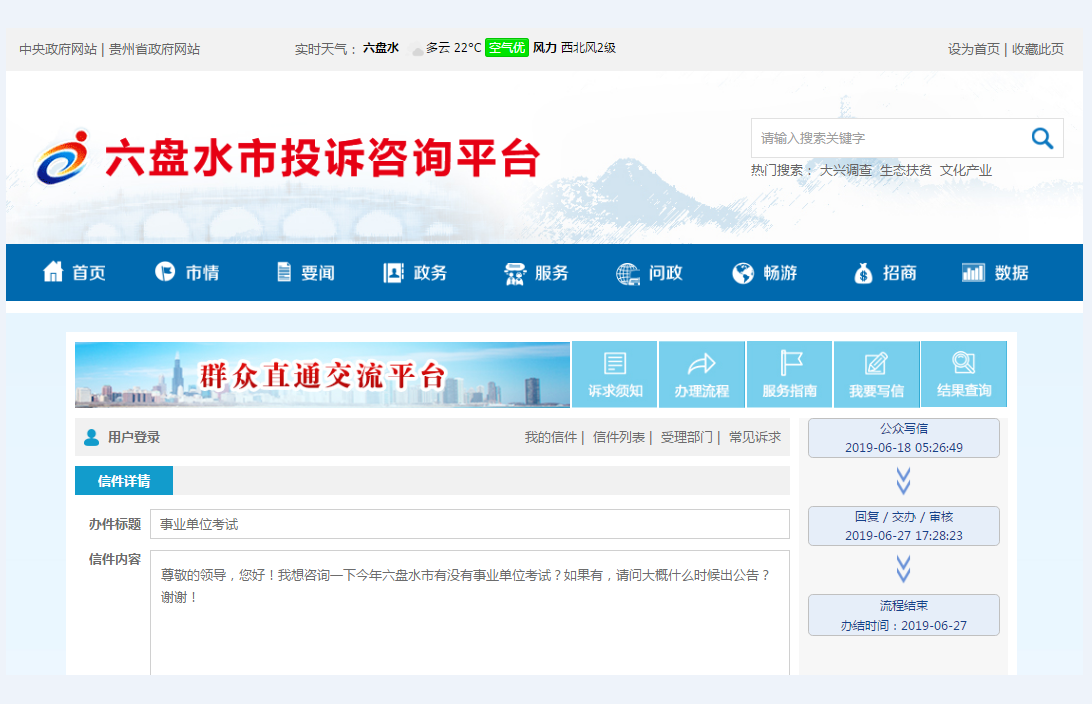Open the 我的信件 link
This screenshot has height=704, width=1092.
pyautogui.click(x=551, y=437)
